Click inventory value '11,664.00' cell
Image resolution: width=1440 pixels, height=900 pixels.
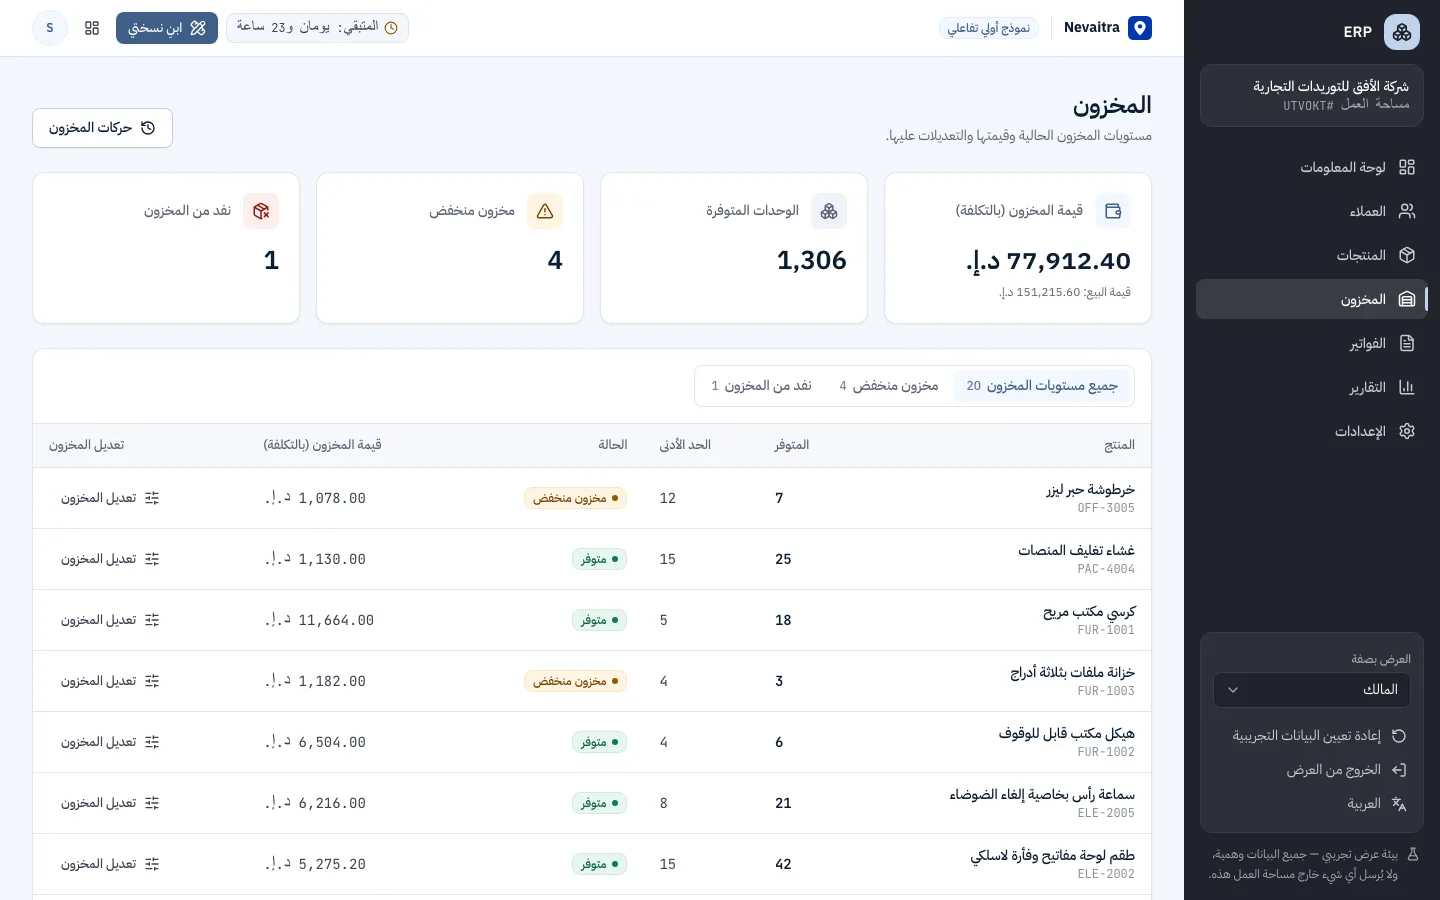click(320, 620)
